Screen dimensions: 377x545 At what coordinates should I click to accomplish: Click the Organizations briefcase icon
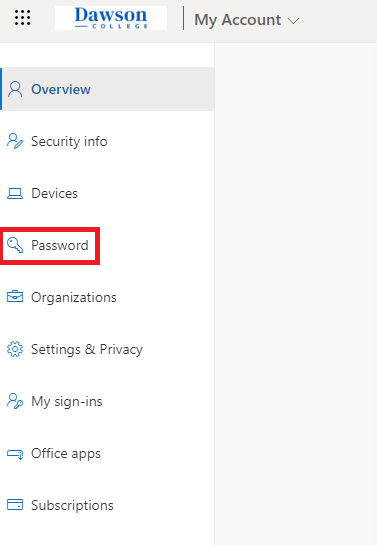[15, 297]
